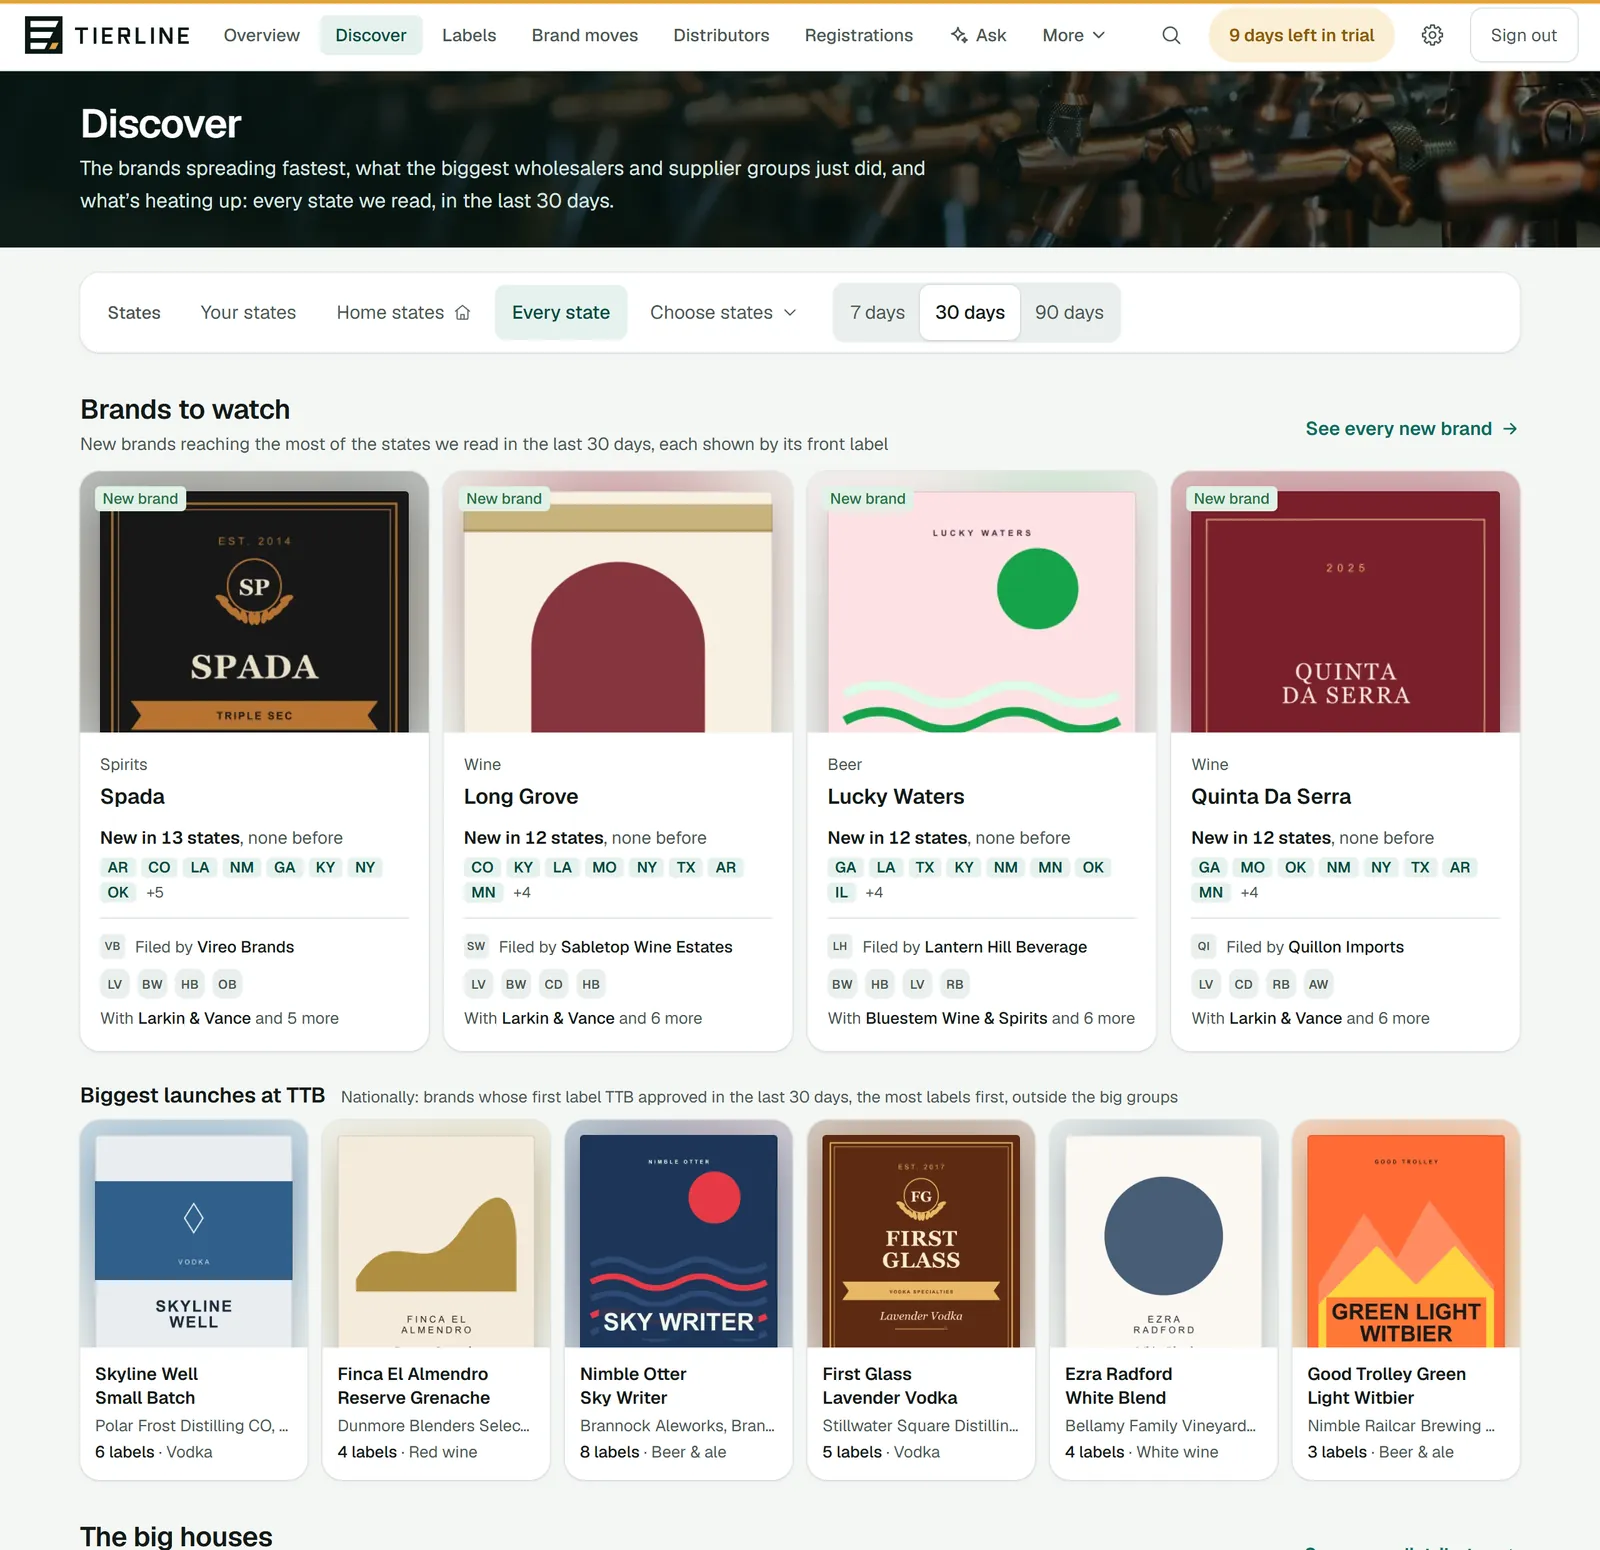Click the Tierline logo icon

(43, 35)
